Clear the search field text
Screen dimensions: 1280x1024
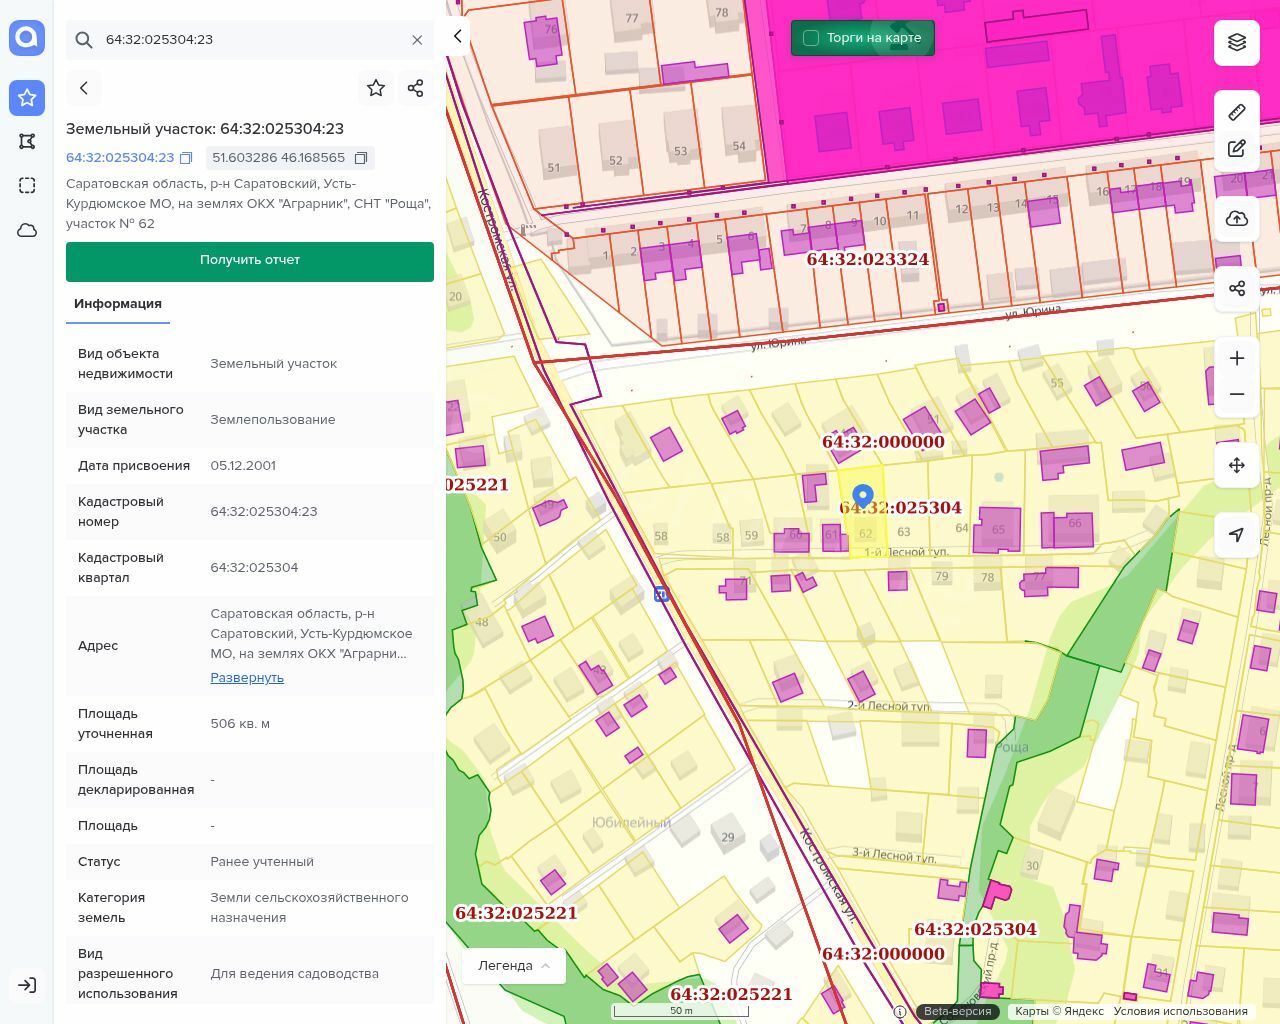pyautogui.click(x=417, y=40)
